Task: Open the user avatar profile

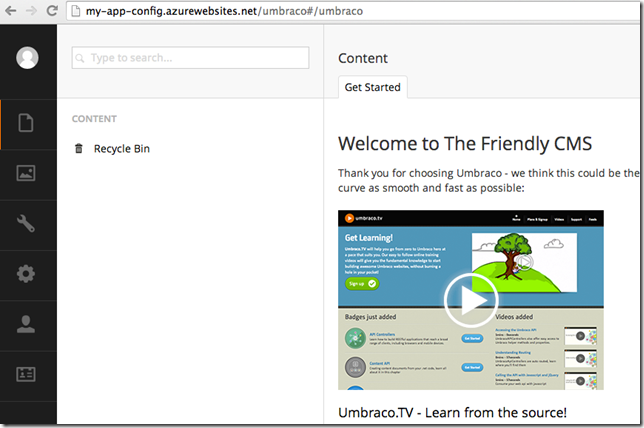Action: pos(28,58)
